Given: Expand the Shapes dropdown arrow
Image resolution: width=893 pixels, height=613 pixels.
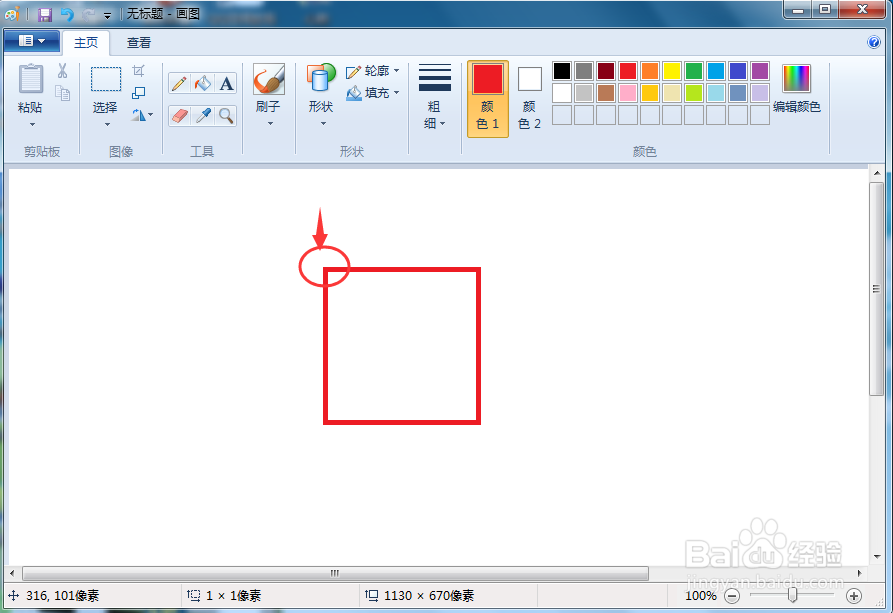Looking at the screenshot, I should (323, 124).
